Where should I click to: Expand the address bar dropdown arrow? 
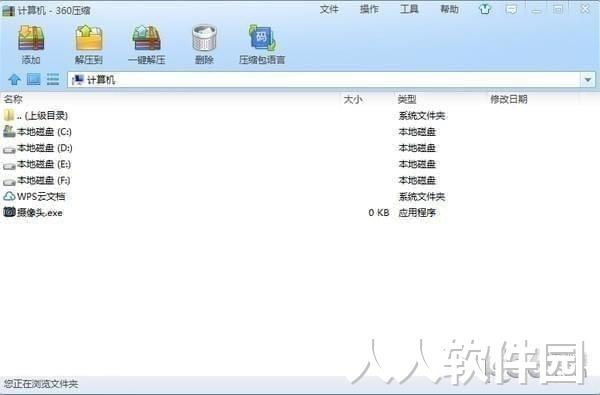[x=588, y=80]
